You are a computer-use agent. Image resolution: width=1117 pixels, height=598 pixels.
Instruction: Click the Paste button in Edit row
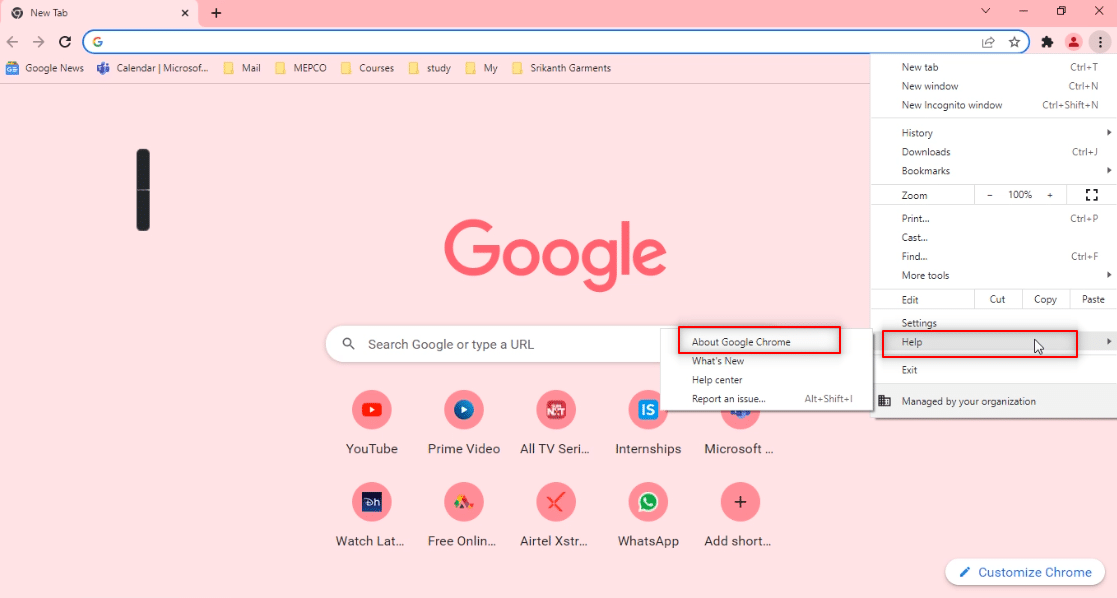point(1093,299)
